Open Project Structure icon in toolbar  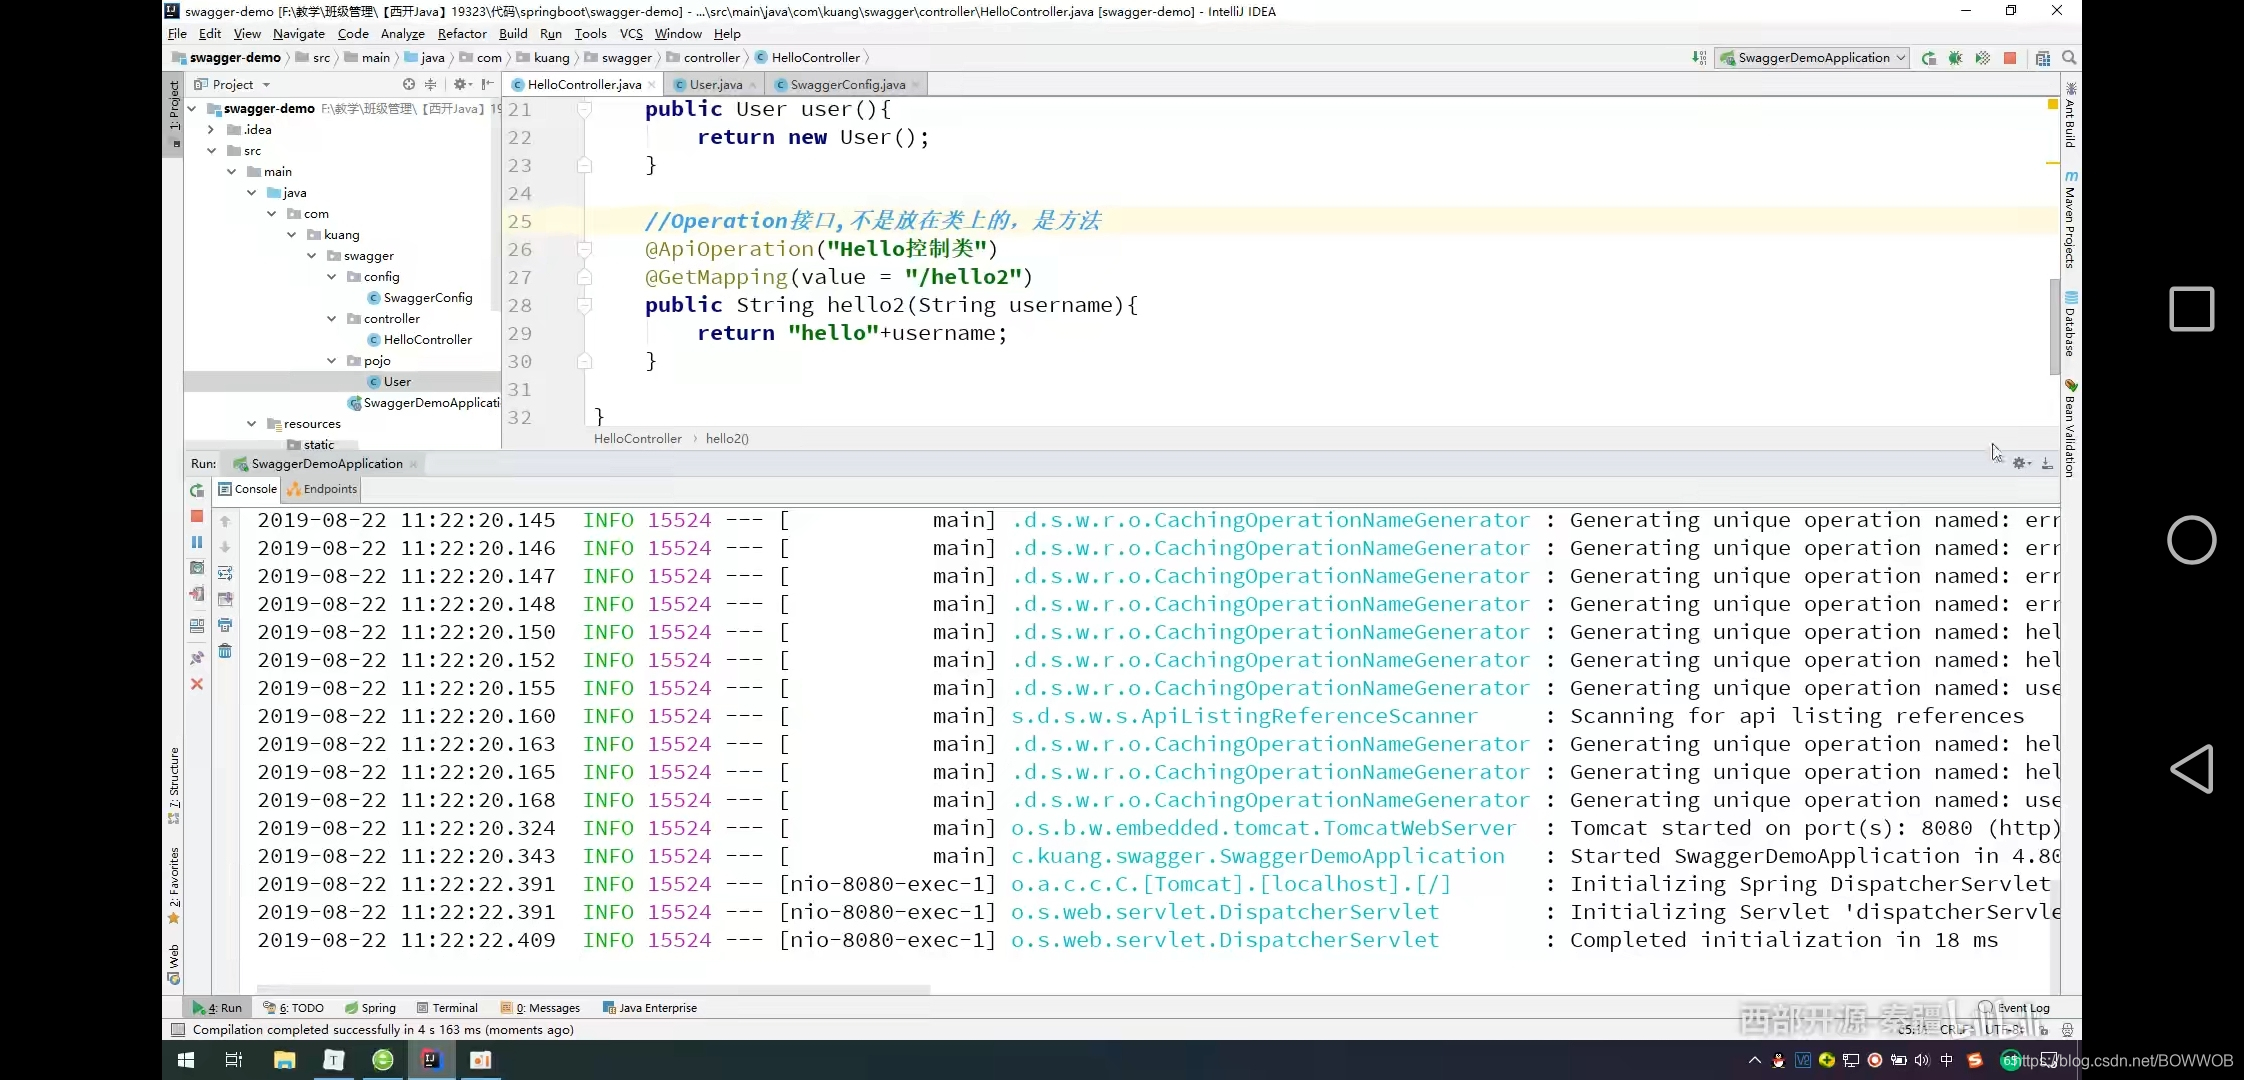(2043, 58)
